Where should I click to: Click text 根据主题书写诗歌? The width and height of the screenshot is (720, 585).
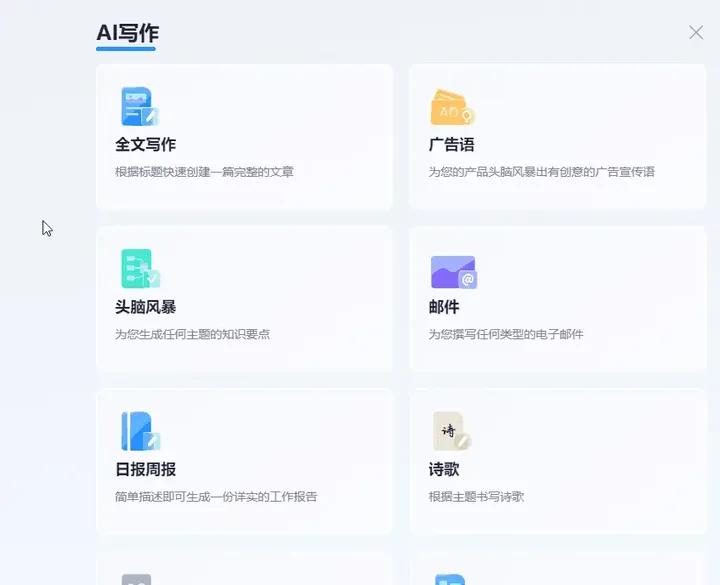[476, 496]
